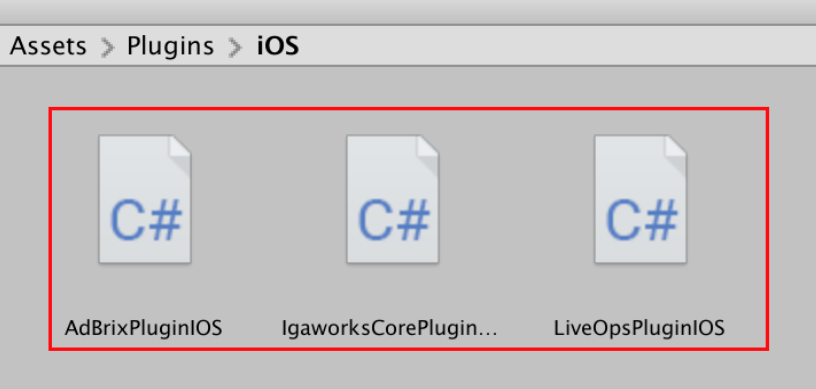816x389 pixels.
Task: Click chevron arrow between Plugins and iOS
Action: click(235, 47)
